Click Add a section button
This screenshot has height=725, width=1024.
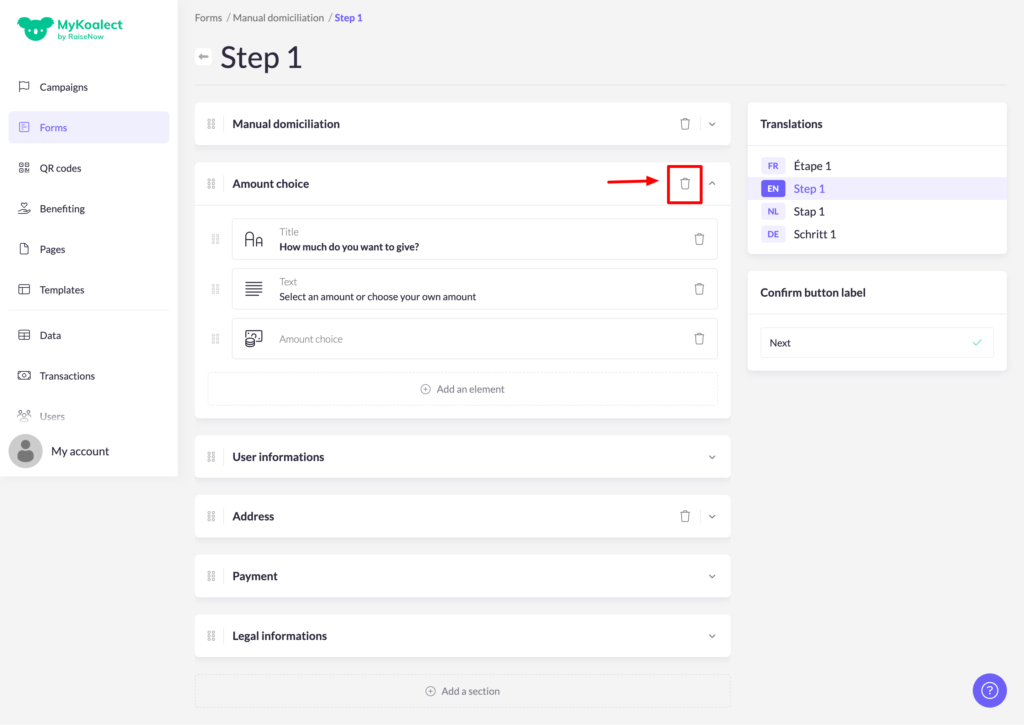point(462,691)
